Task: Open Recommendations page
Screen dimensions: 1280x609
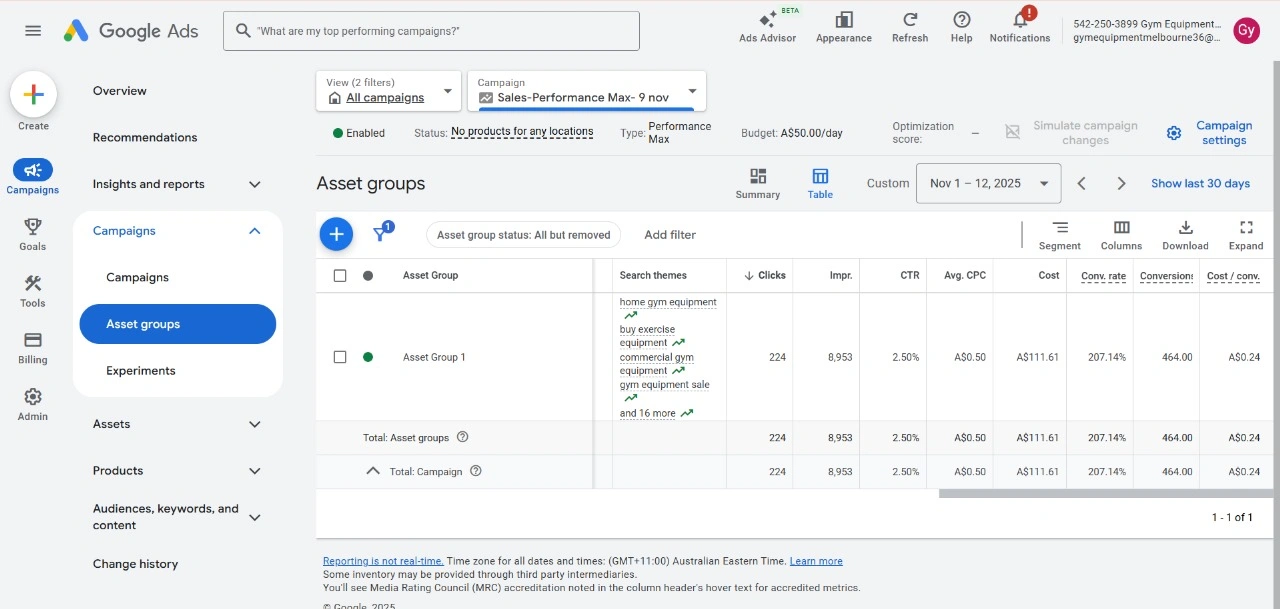Action: pos(145,137)
